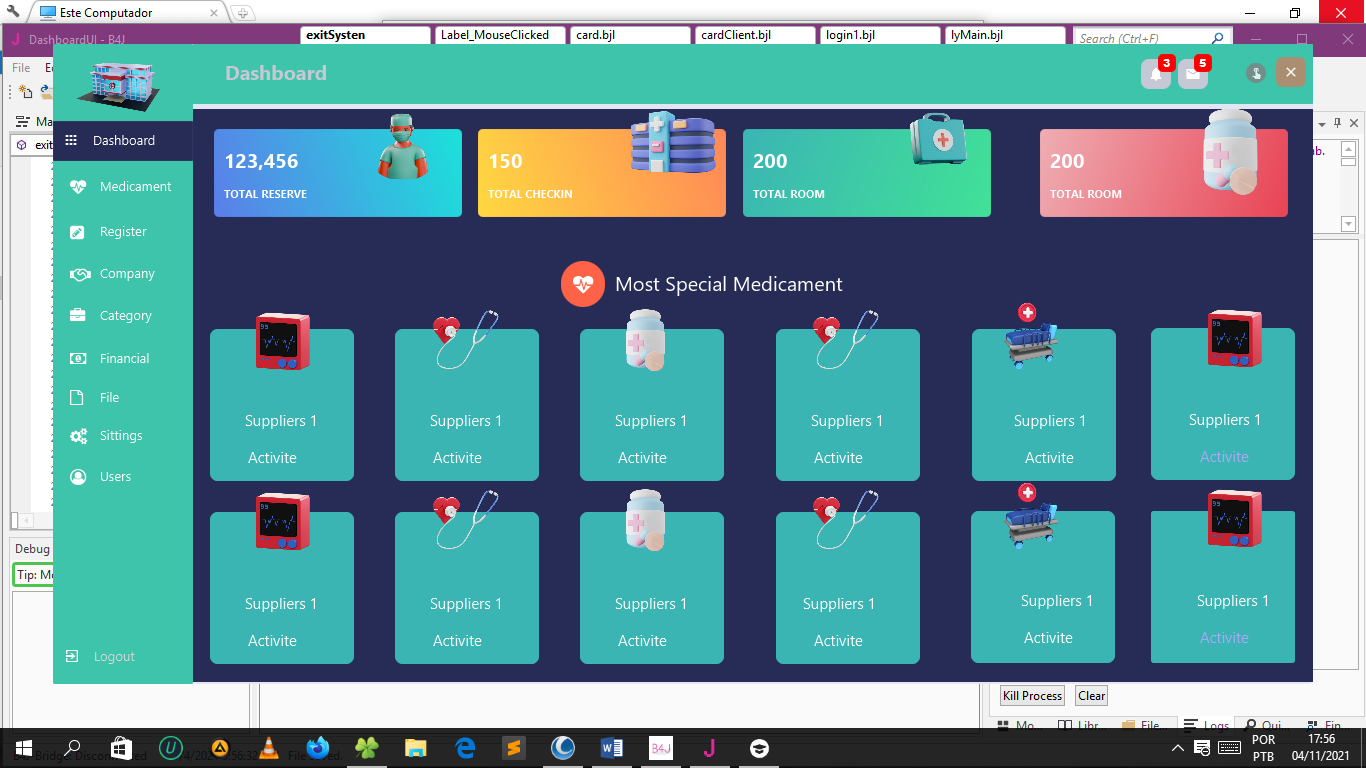Click the round user profile icon in the header

pos(1256,73)
